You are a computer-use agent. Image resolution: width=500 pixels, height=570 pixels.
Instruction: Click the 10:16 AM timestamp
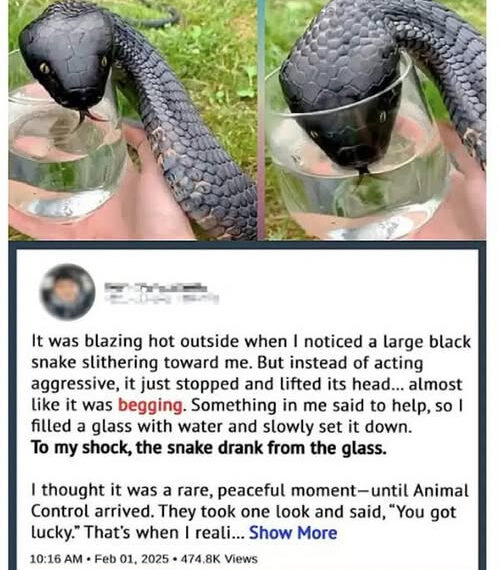pyautogui.click(x=56, y=559)
